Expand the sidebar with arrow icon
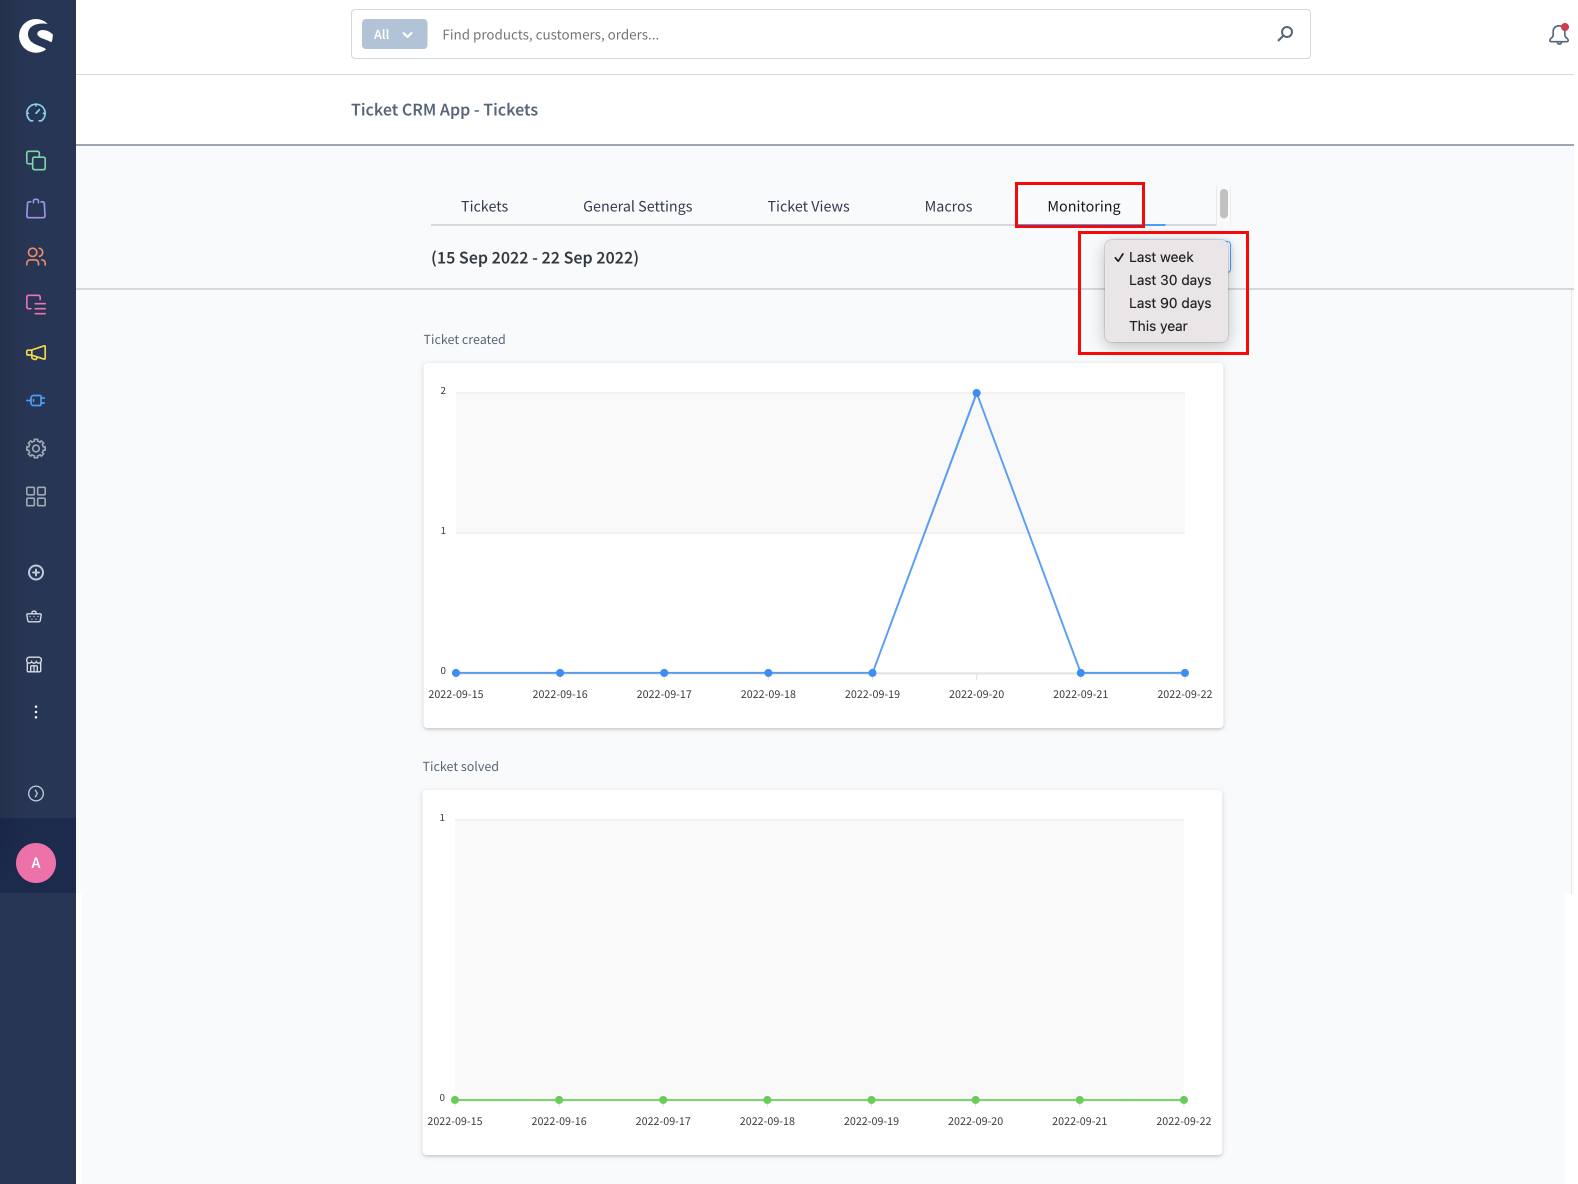 click(x=36, y=794)
